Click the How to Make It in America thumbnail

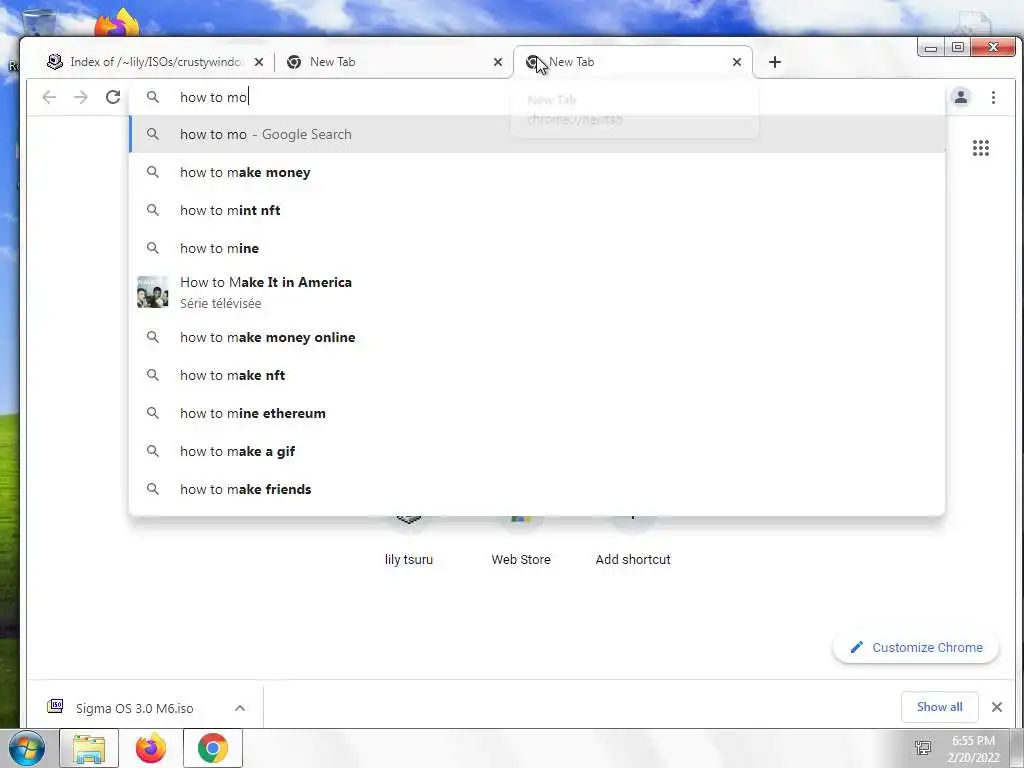point(152,292)
